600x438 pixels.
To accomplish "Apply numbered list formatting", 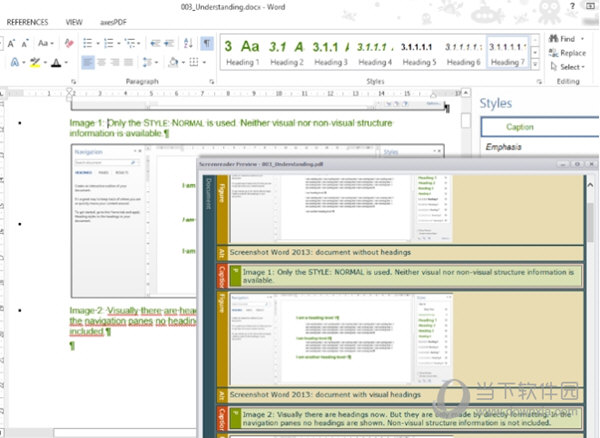I will point(109,43).
